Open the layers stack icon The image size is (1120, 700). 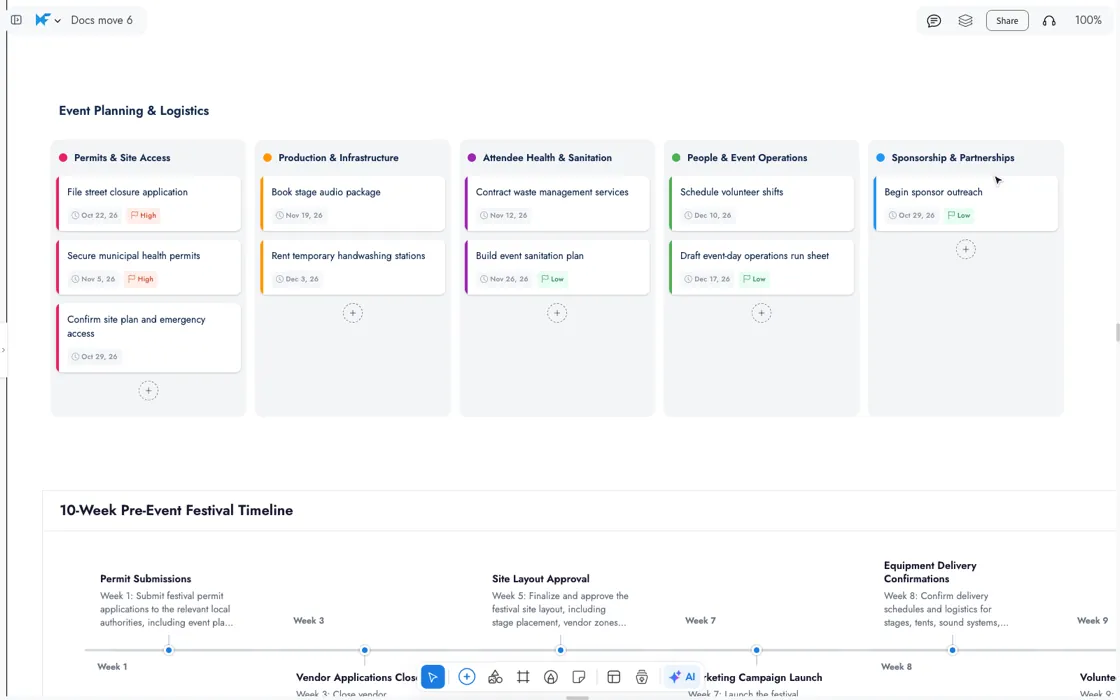click(965, 21)
